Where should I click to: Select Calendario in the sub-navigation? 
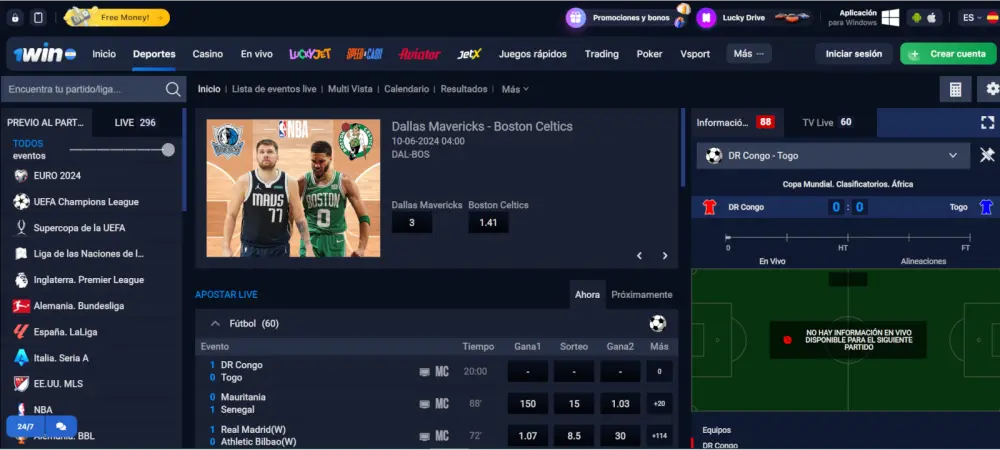(x=406, y=89)
